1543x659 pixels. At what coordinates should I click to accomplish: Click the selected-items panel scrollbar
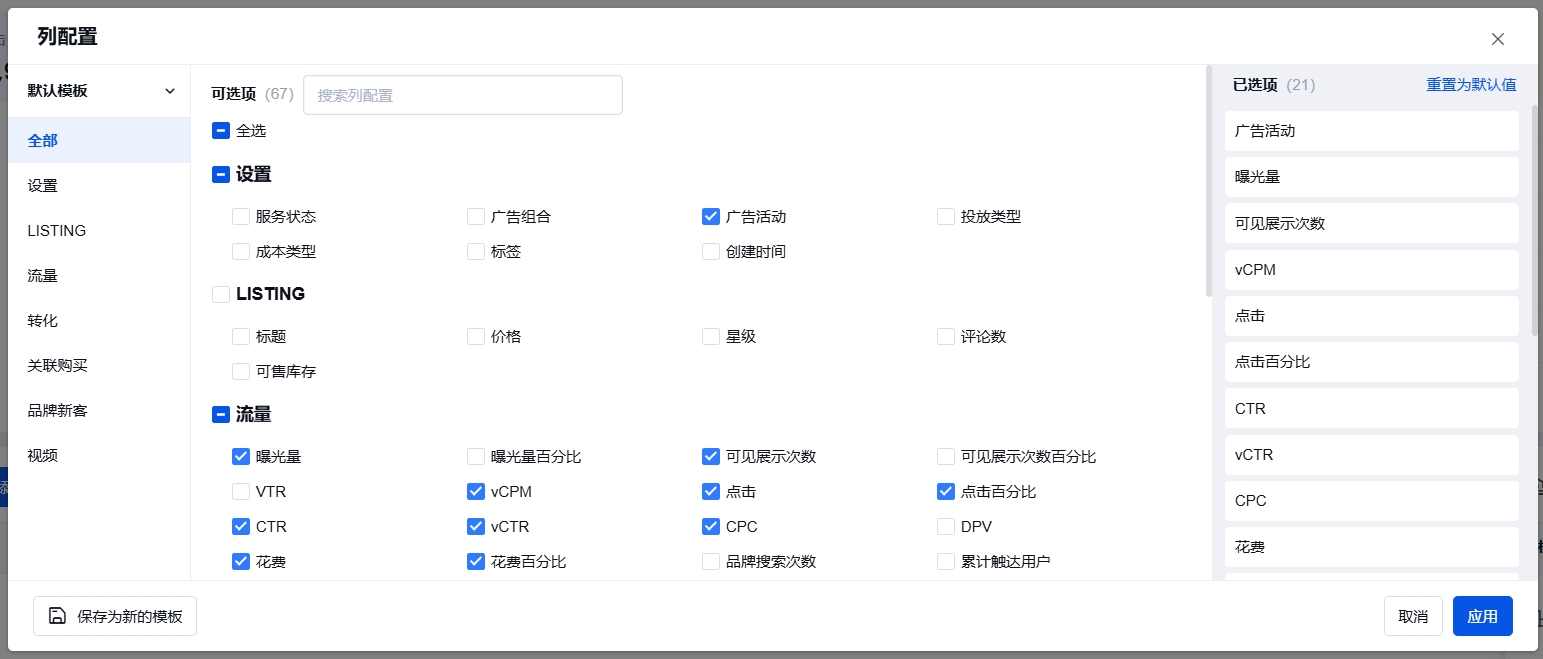tap(1536, 220)
